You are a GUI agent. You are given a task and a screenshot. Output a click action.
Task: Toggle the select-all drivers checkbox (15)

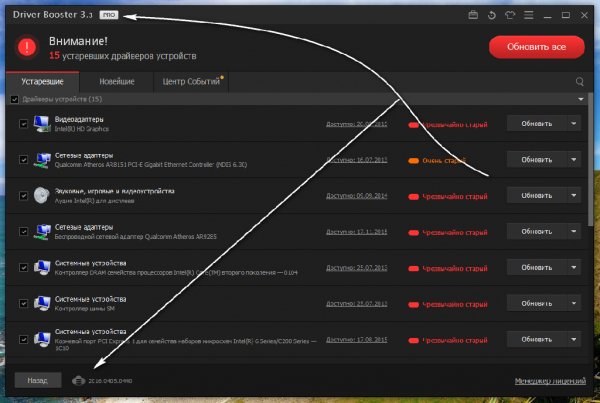coord(15,100)
